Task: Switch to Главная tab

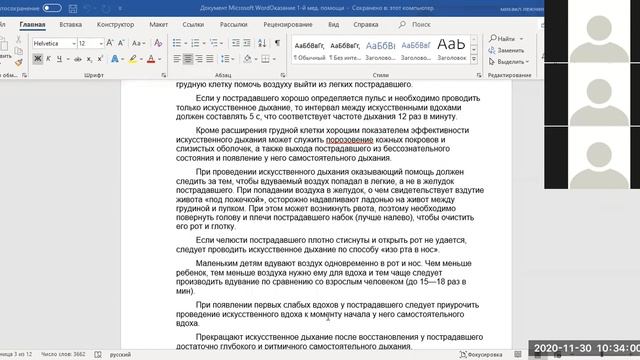Action: tap(32, 24)
